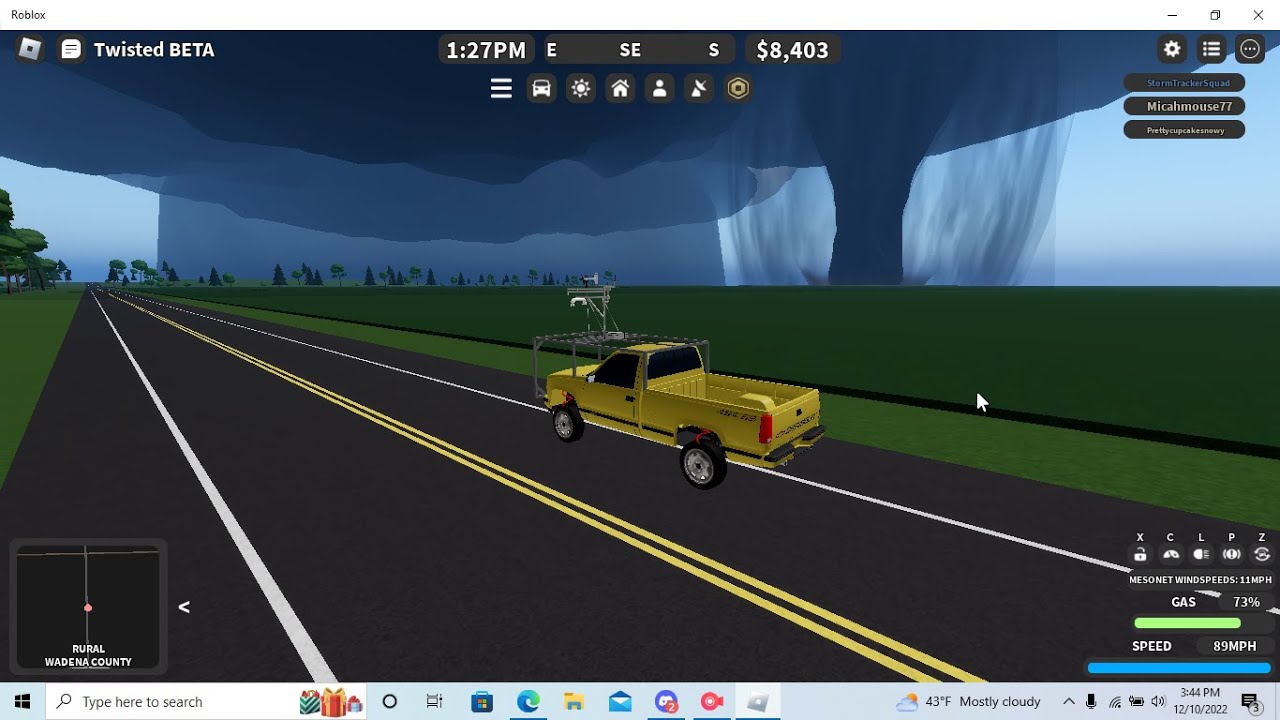The height and width of the screenshot is (720, 1280).
Task: Open the hamburger main menu
Action: pyautogui.click(x=501, y=89)
